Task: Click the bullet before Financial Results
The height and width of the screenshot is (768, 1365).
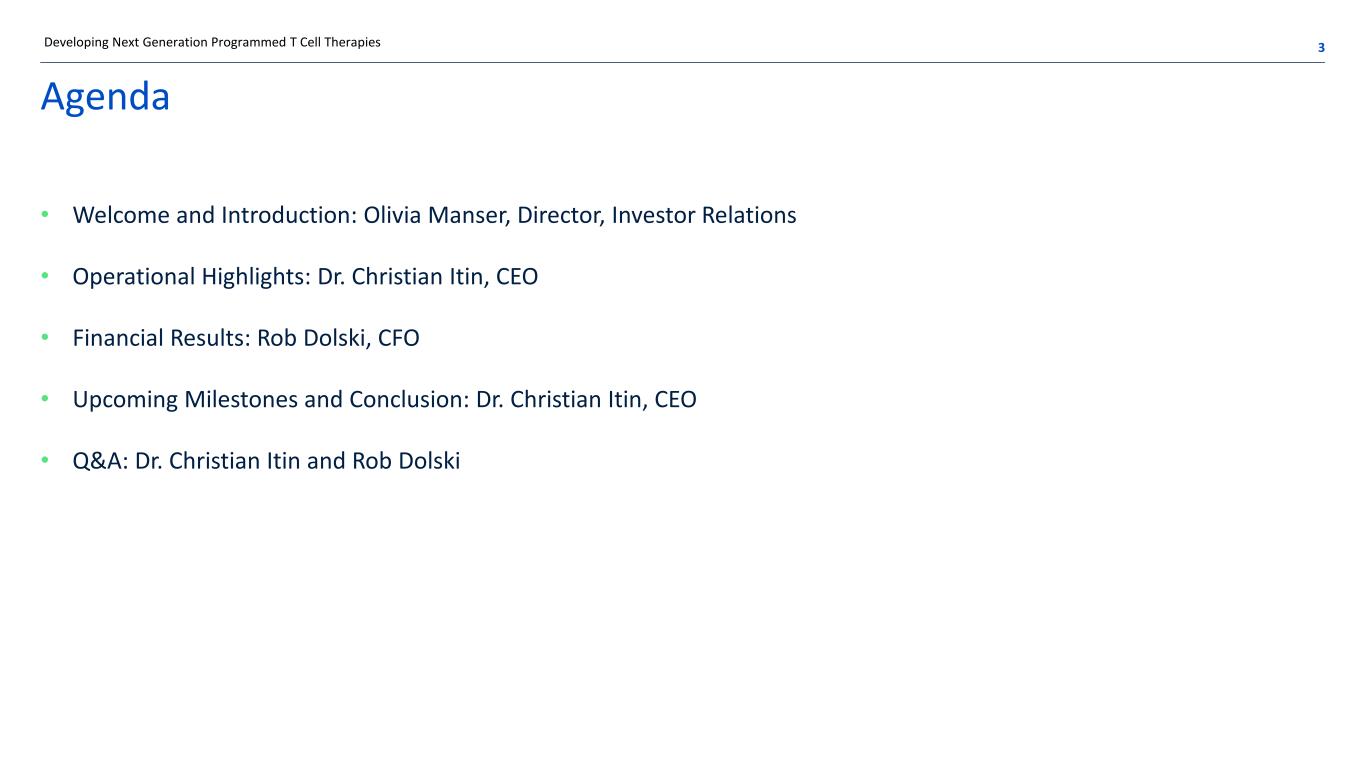Action: point(44,338)
